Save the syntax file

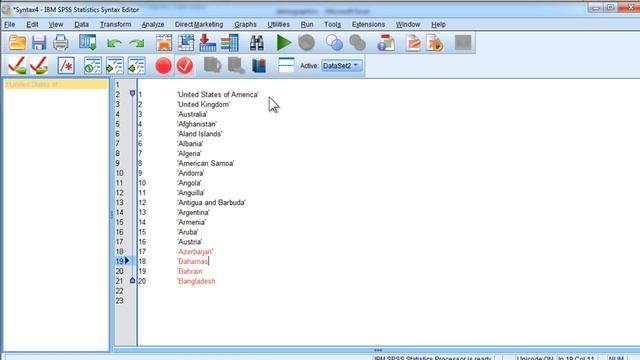pos(39,42)
